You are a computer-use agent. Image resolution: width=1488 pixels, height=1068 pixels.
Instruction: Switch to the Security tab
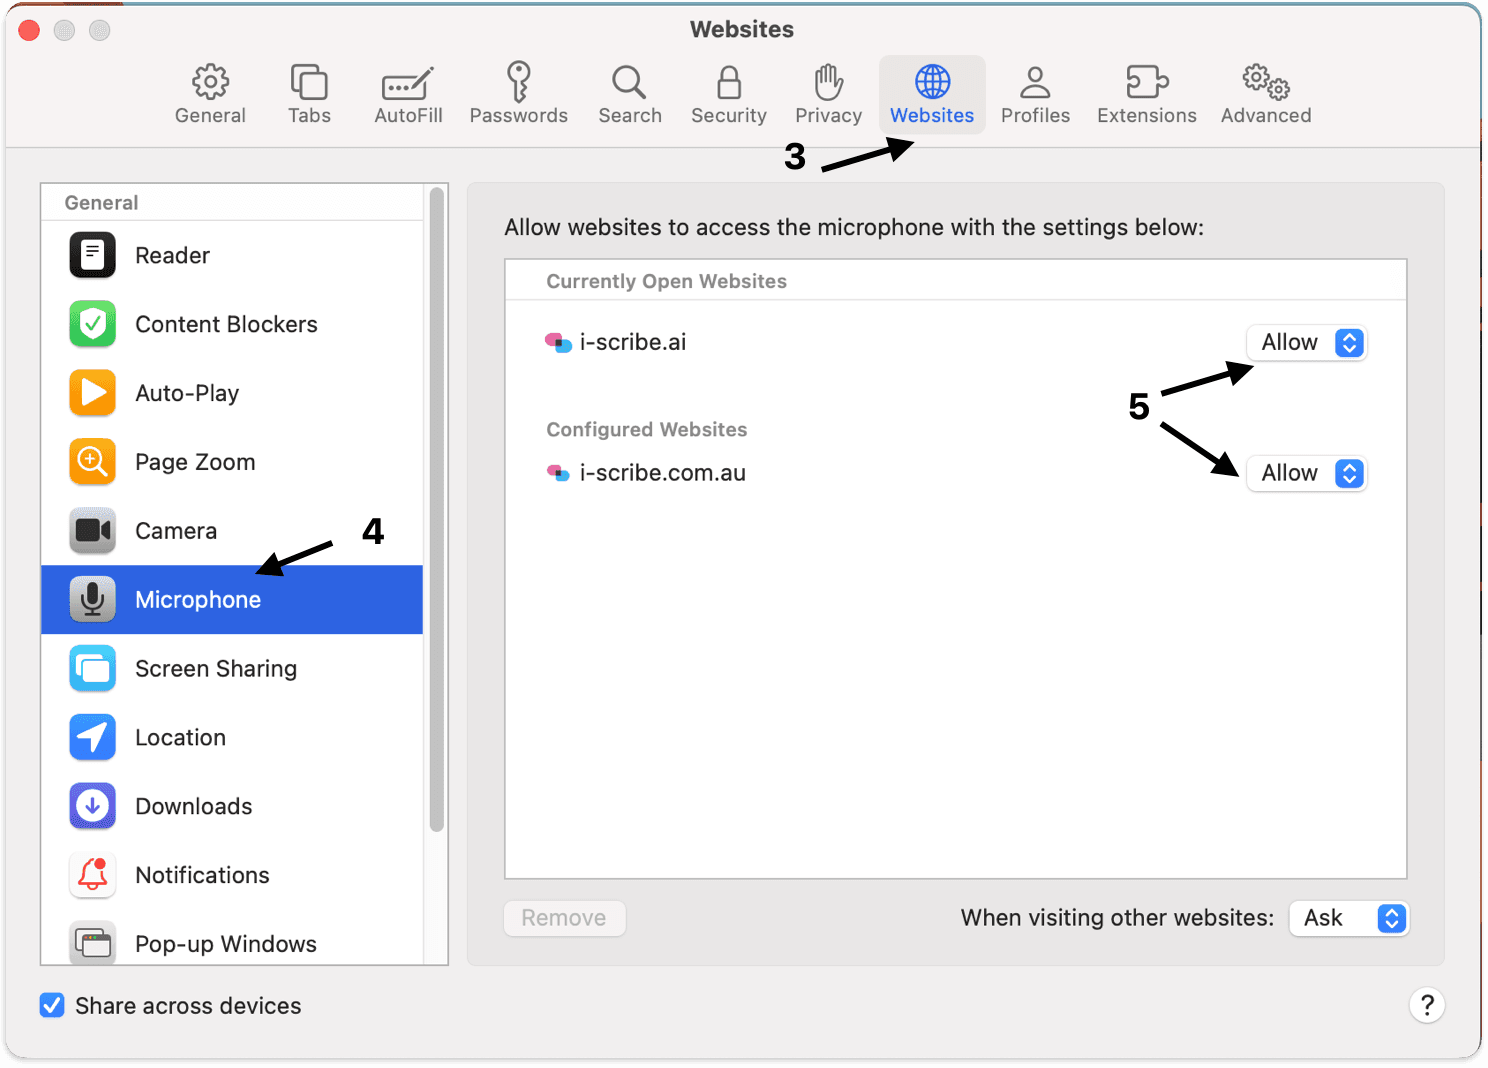pos(729,94)
